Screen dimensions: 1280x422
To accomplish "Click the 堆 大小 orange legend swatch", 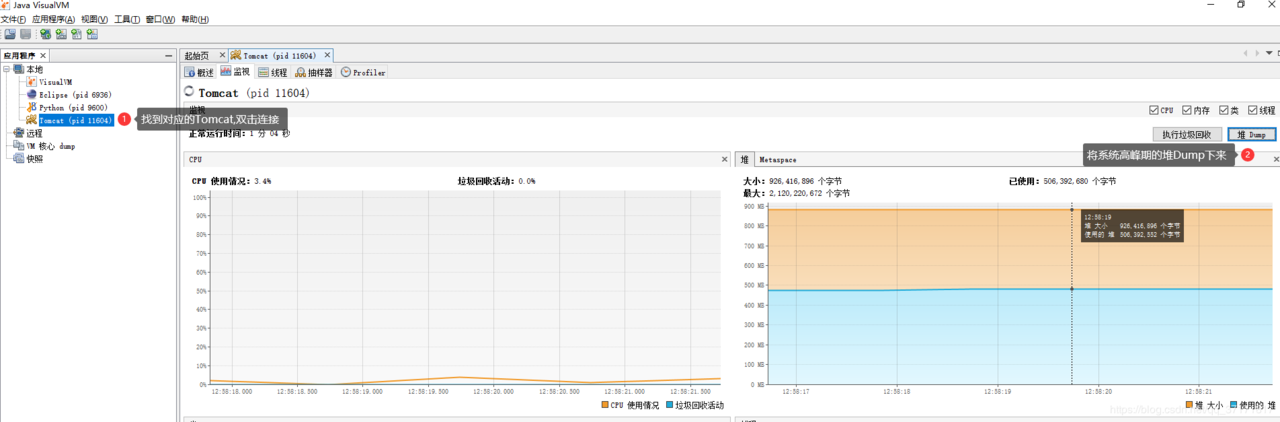I will point(1188,405).
